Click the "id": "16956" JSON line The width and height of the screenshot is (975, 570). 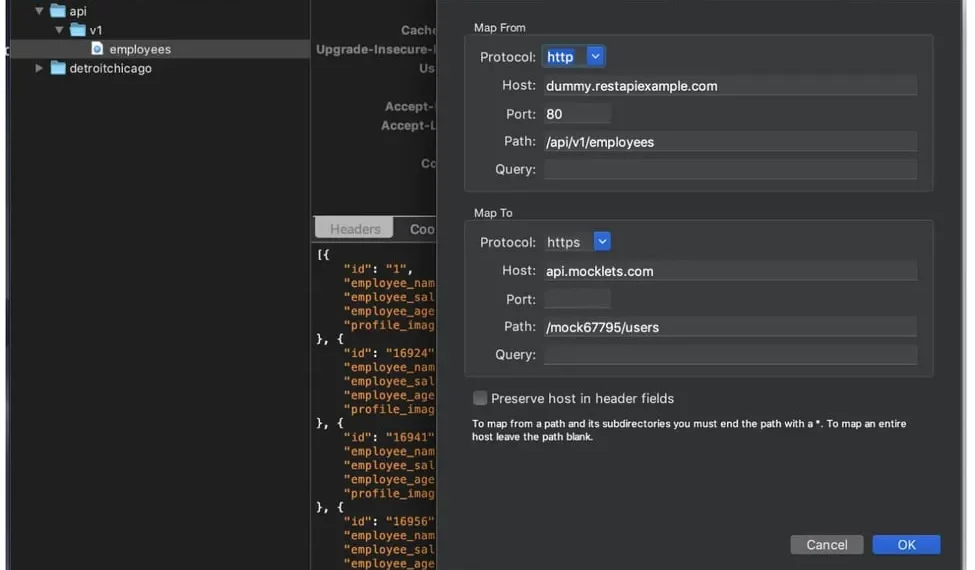point(389,521)
